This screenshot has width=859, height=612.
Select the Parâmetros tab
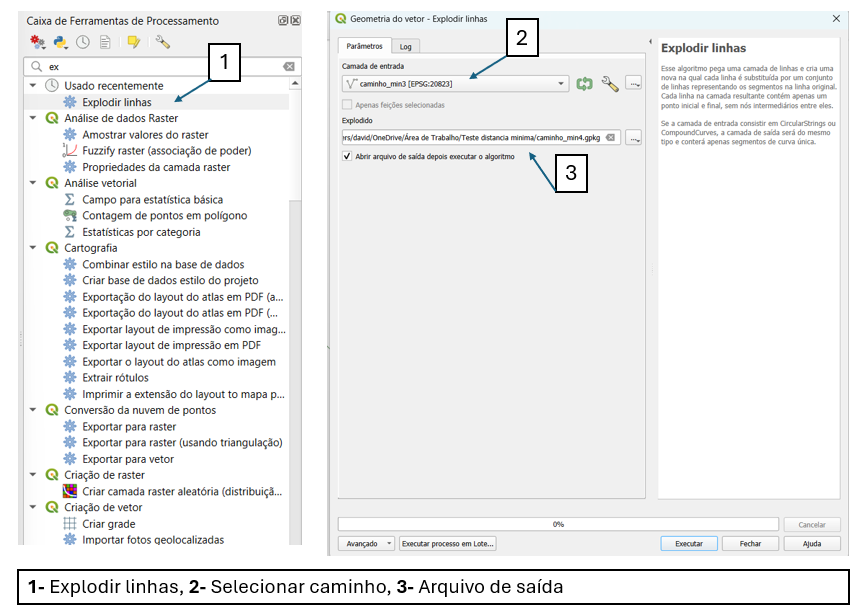[x=362, y=45]
